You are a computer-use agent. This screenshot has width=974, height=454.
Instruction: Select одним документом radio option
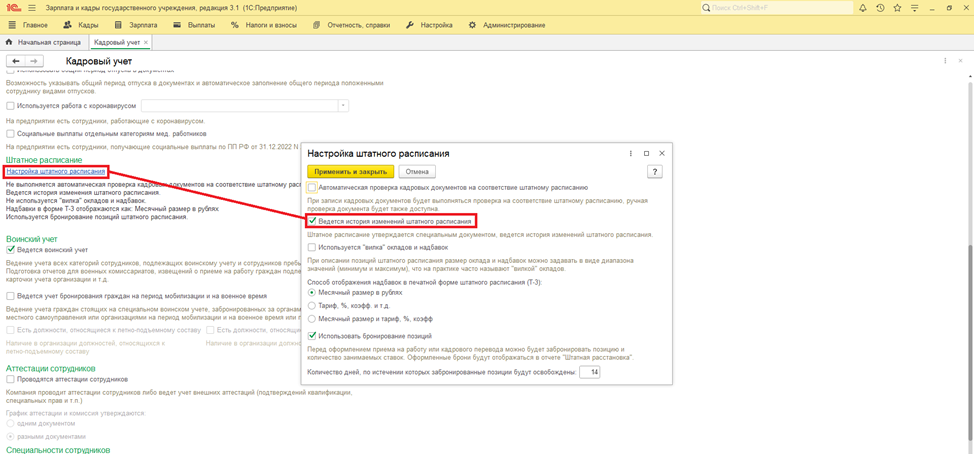(10, 423)
